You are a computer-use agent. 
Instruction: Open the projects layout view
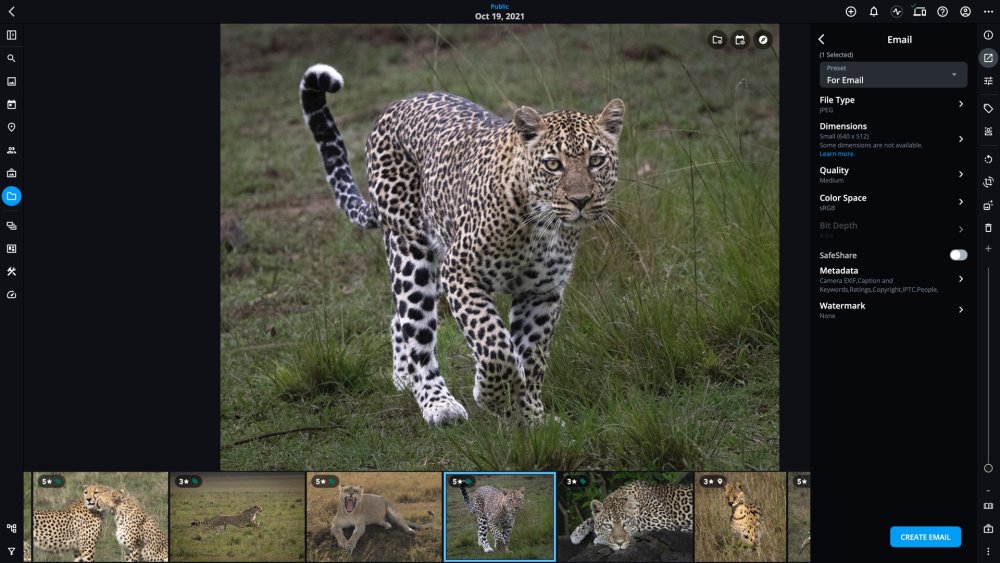(x=11, y=249)
